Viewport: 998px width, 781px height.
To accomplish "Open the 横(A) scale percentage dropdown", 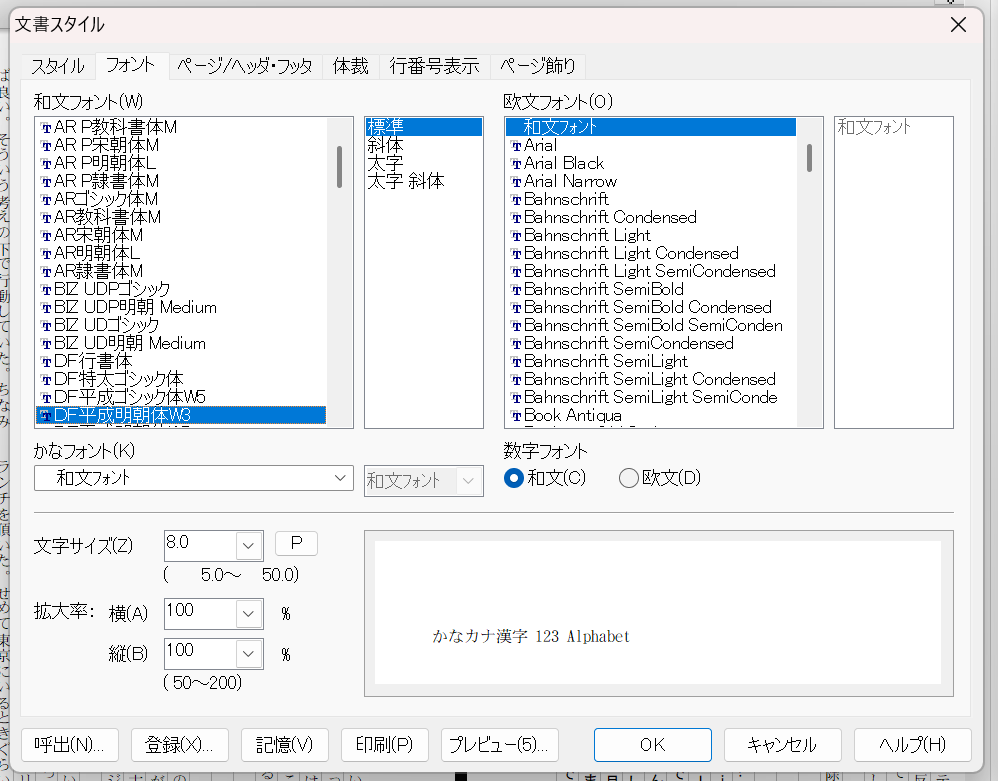I will (249, 613).
